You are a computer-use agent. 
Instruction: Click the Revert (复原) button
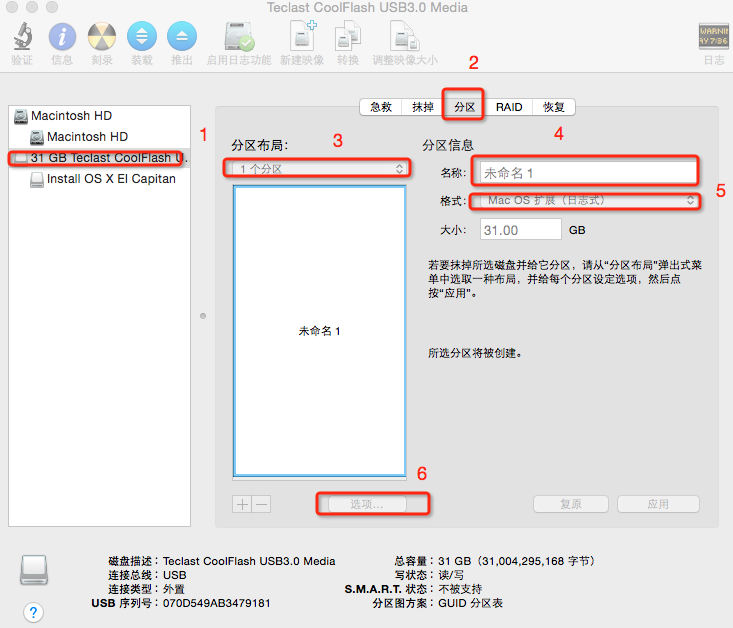pos(570,504)
